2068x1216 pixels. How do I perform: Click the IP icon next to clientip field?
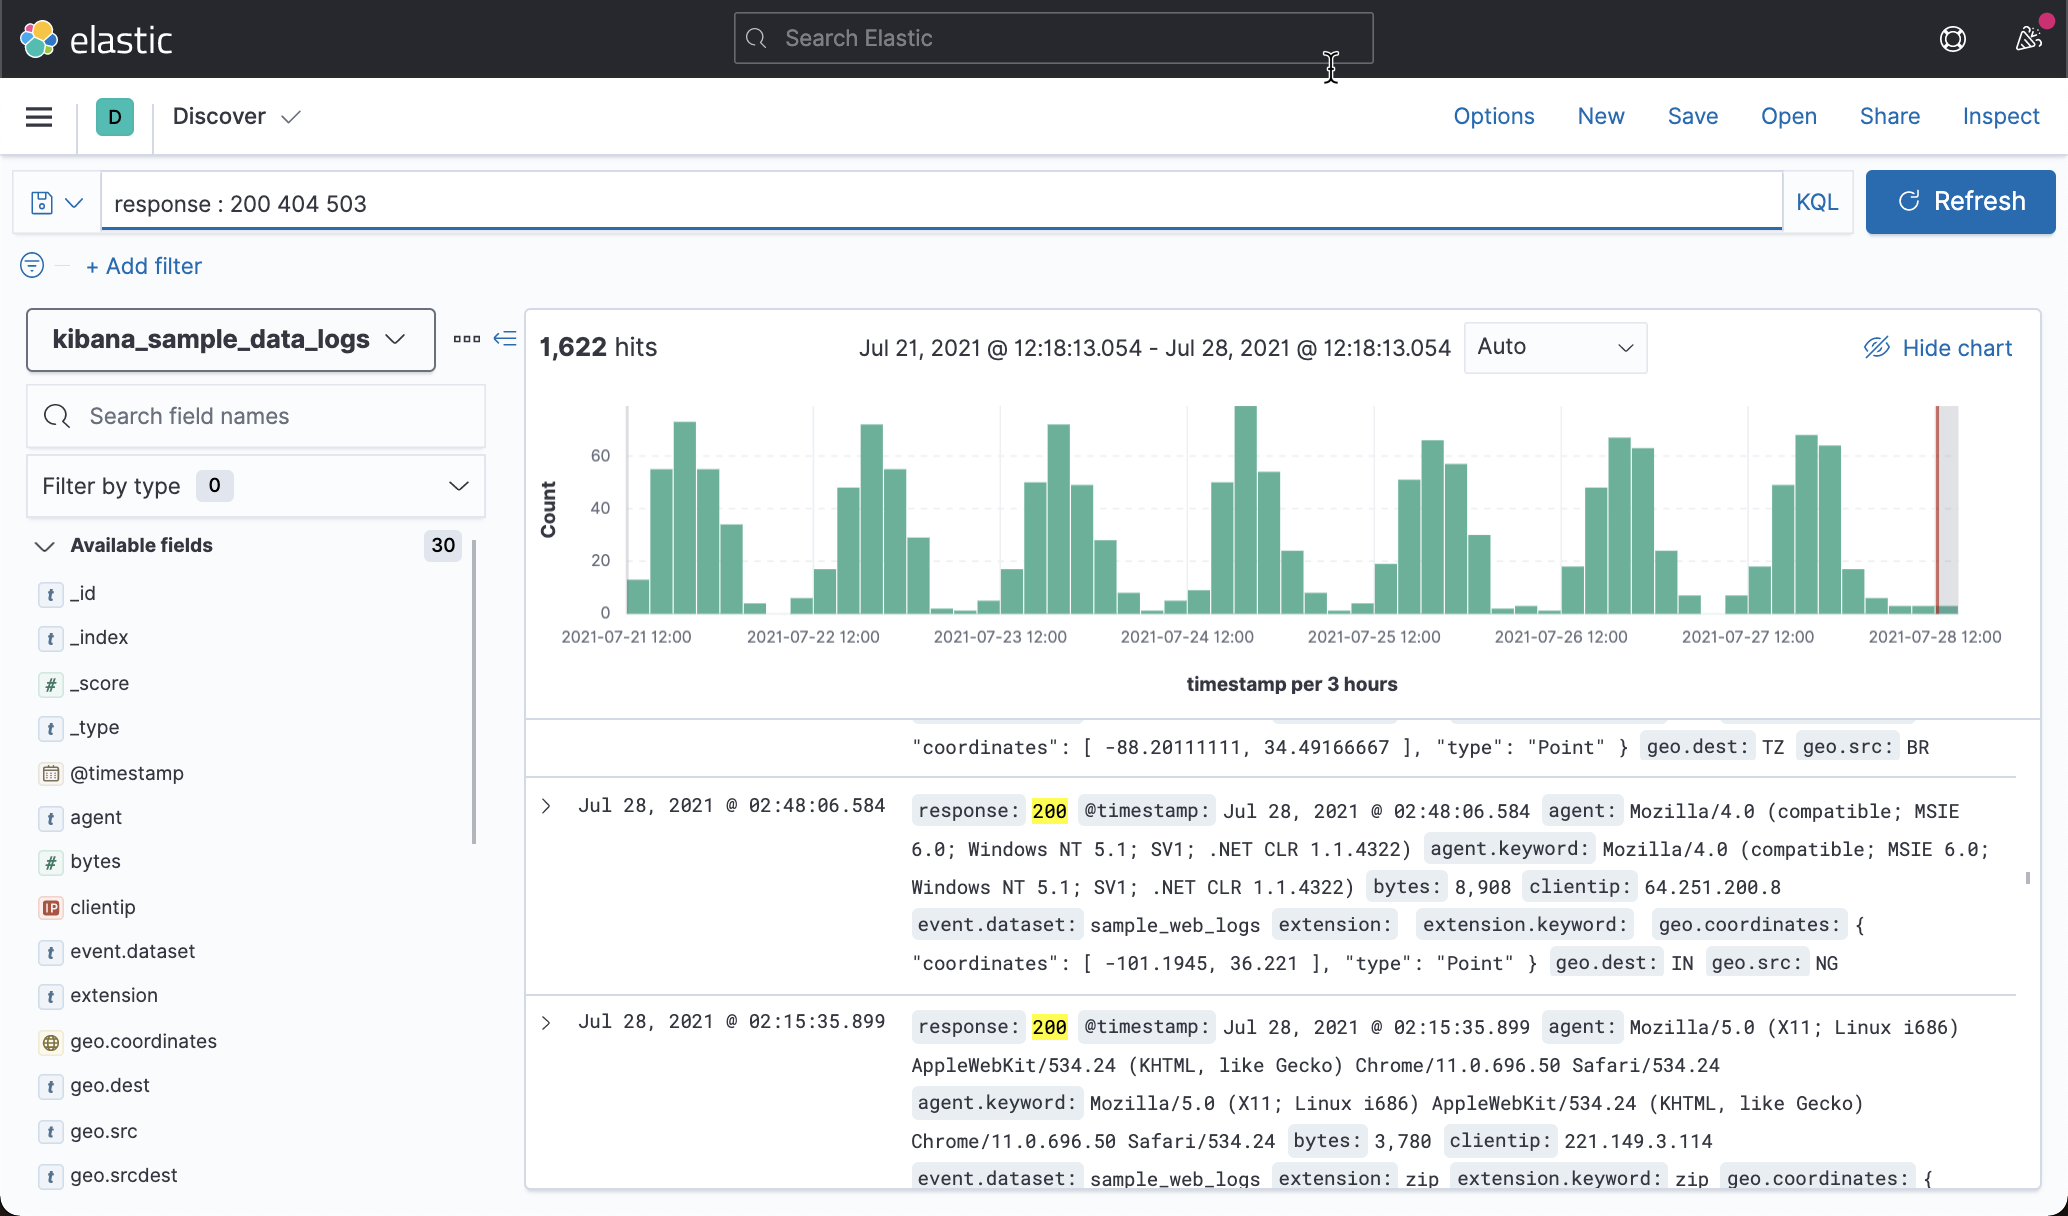(50, 907)
